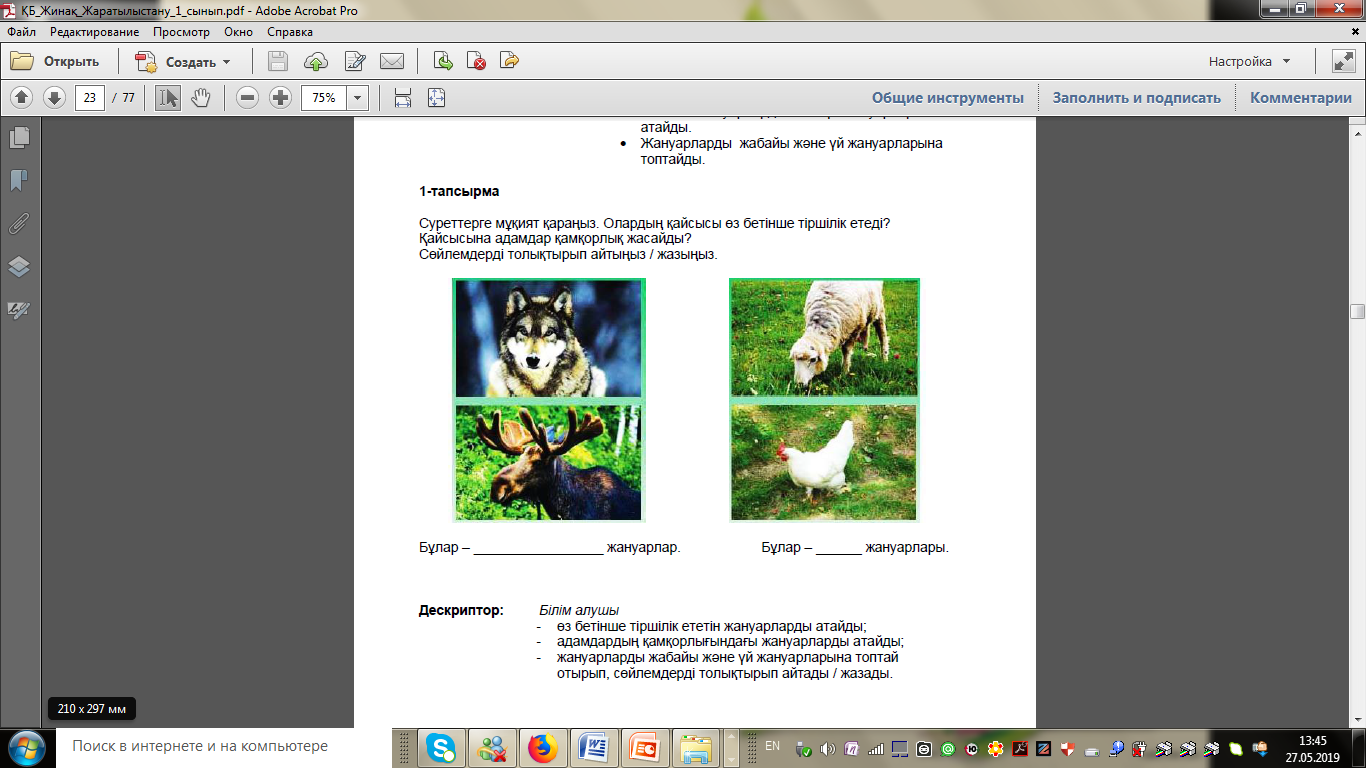Open the Заполнить и подписать pane
This screenshot has width=1366, height=768.
coord(1137,98)
